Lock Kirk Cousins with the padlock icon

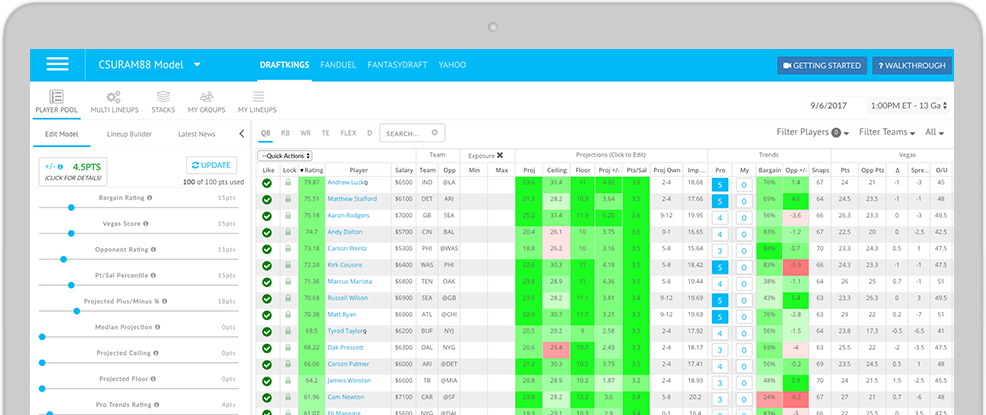click(x=289, y=265)
